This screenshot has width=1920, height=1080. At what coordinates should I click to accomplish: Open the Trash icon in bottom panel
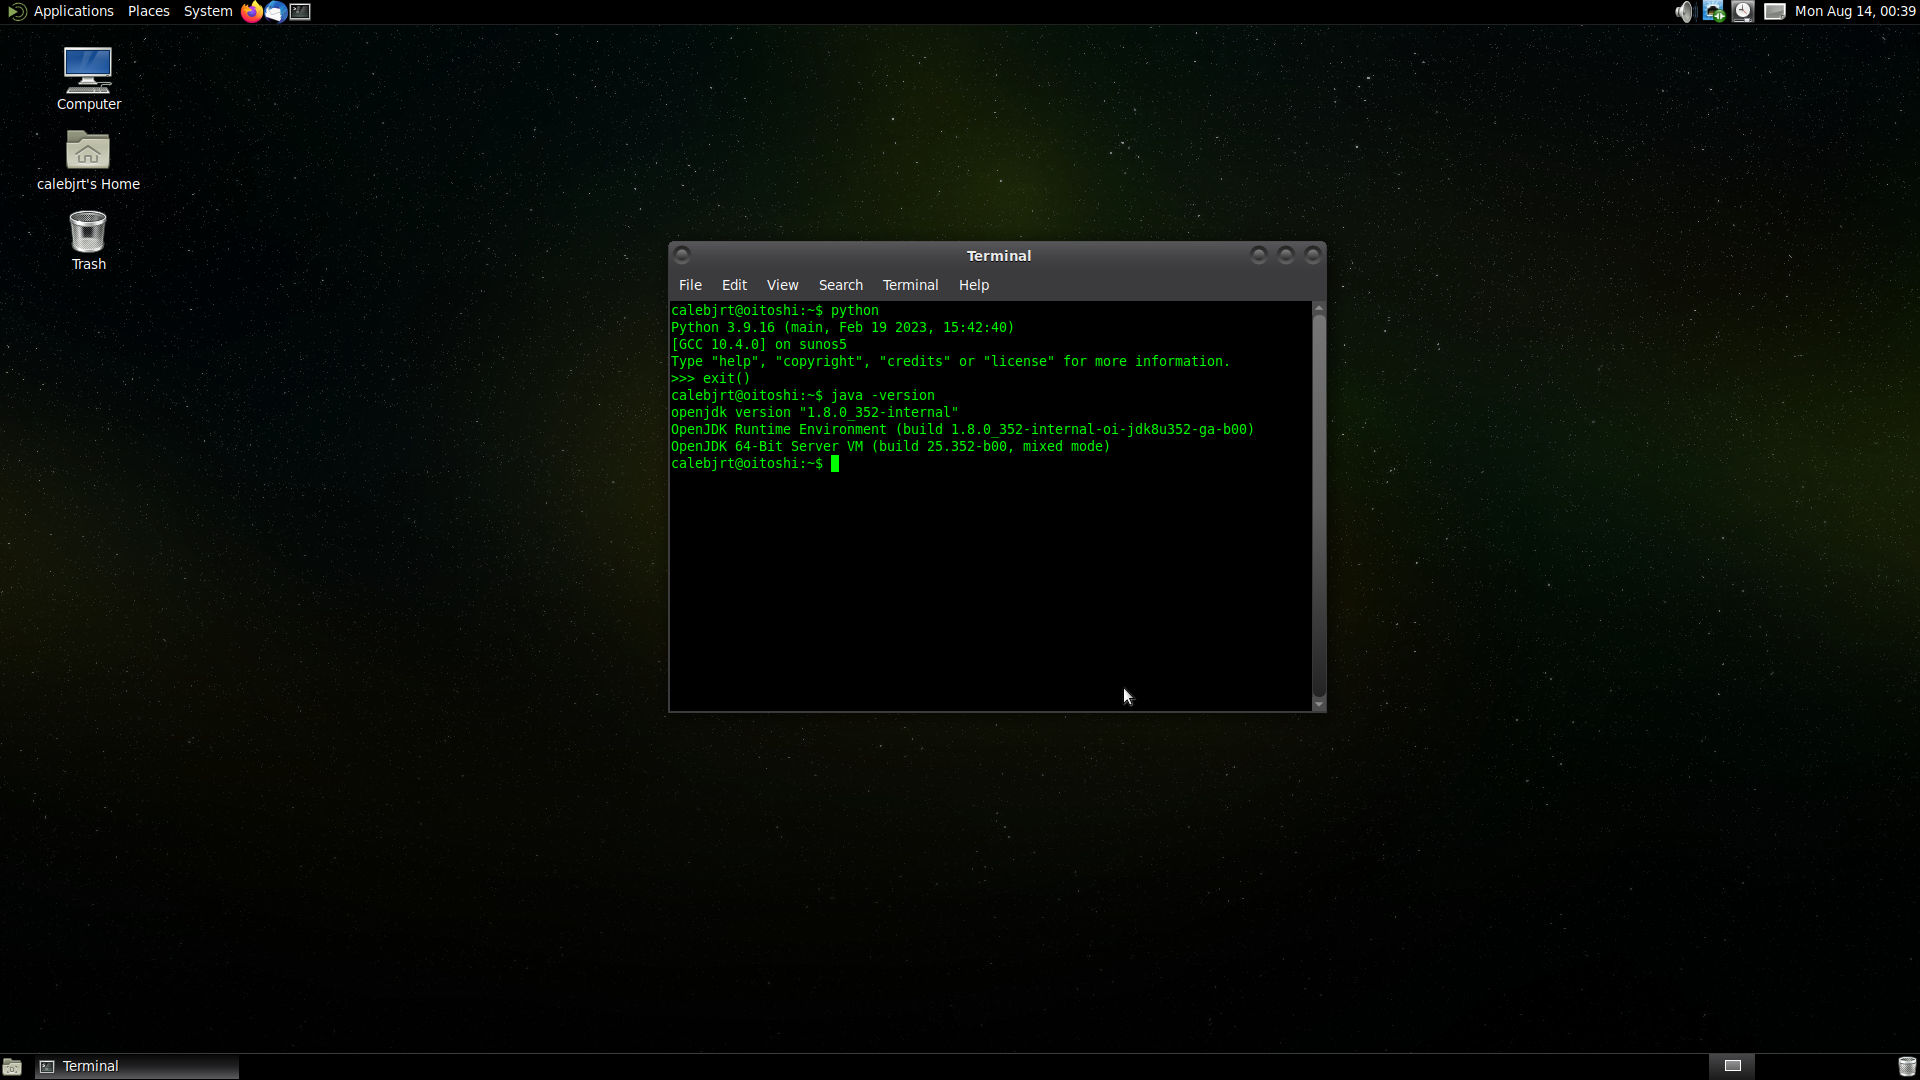click(x=1906, y=1066)
